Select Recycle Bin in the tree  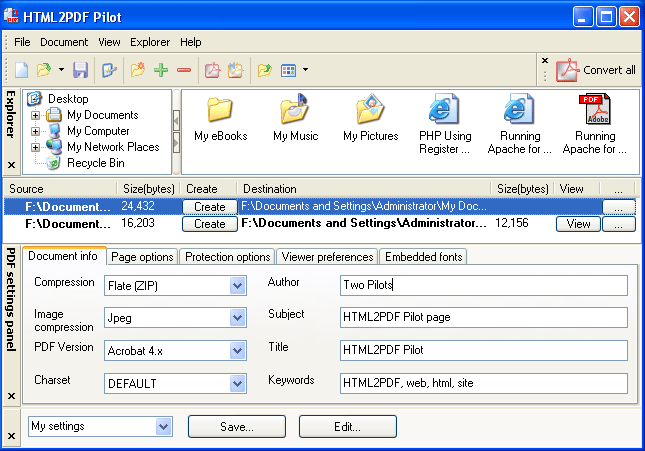(95, 163)
